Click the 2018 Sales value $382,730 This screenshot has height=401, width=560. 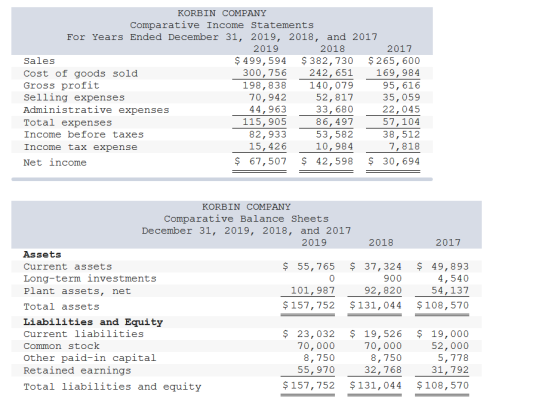(x=327, y=61)
